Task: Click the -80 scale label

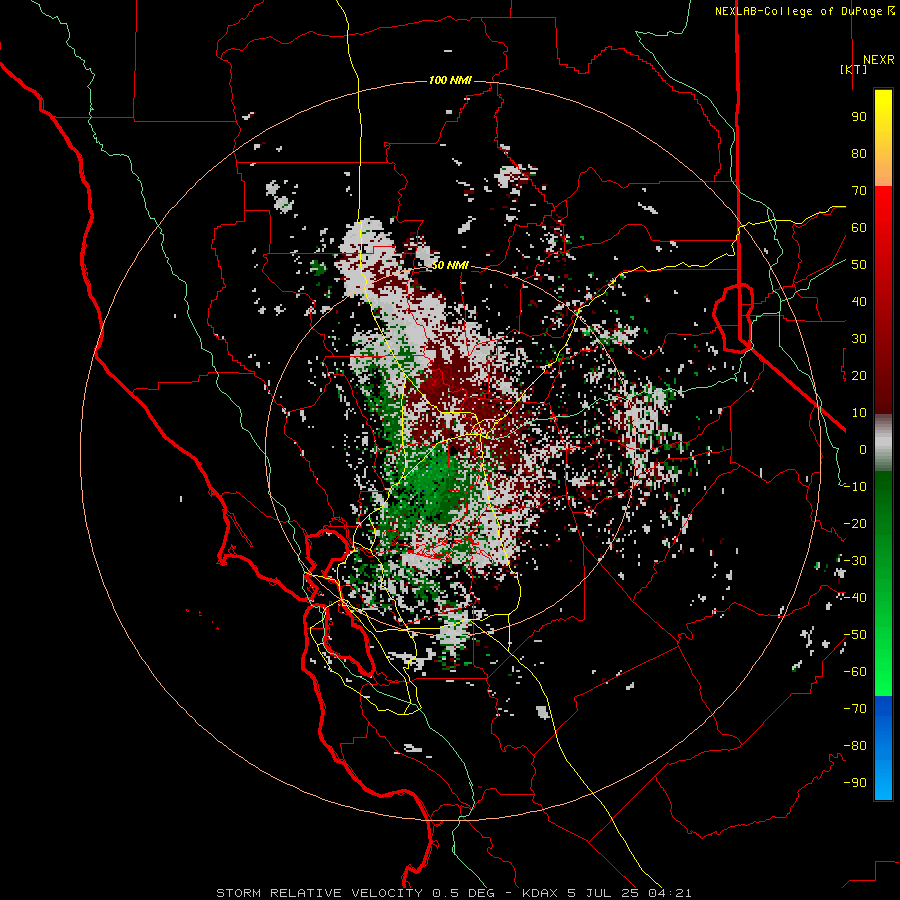Action: click(855, 746)
